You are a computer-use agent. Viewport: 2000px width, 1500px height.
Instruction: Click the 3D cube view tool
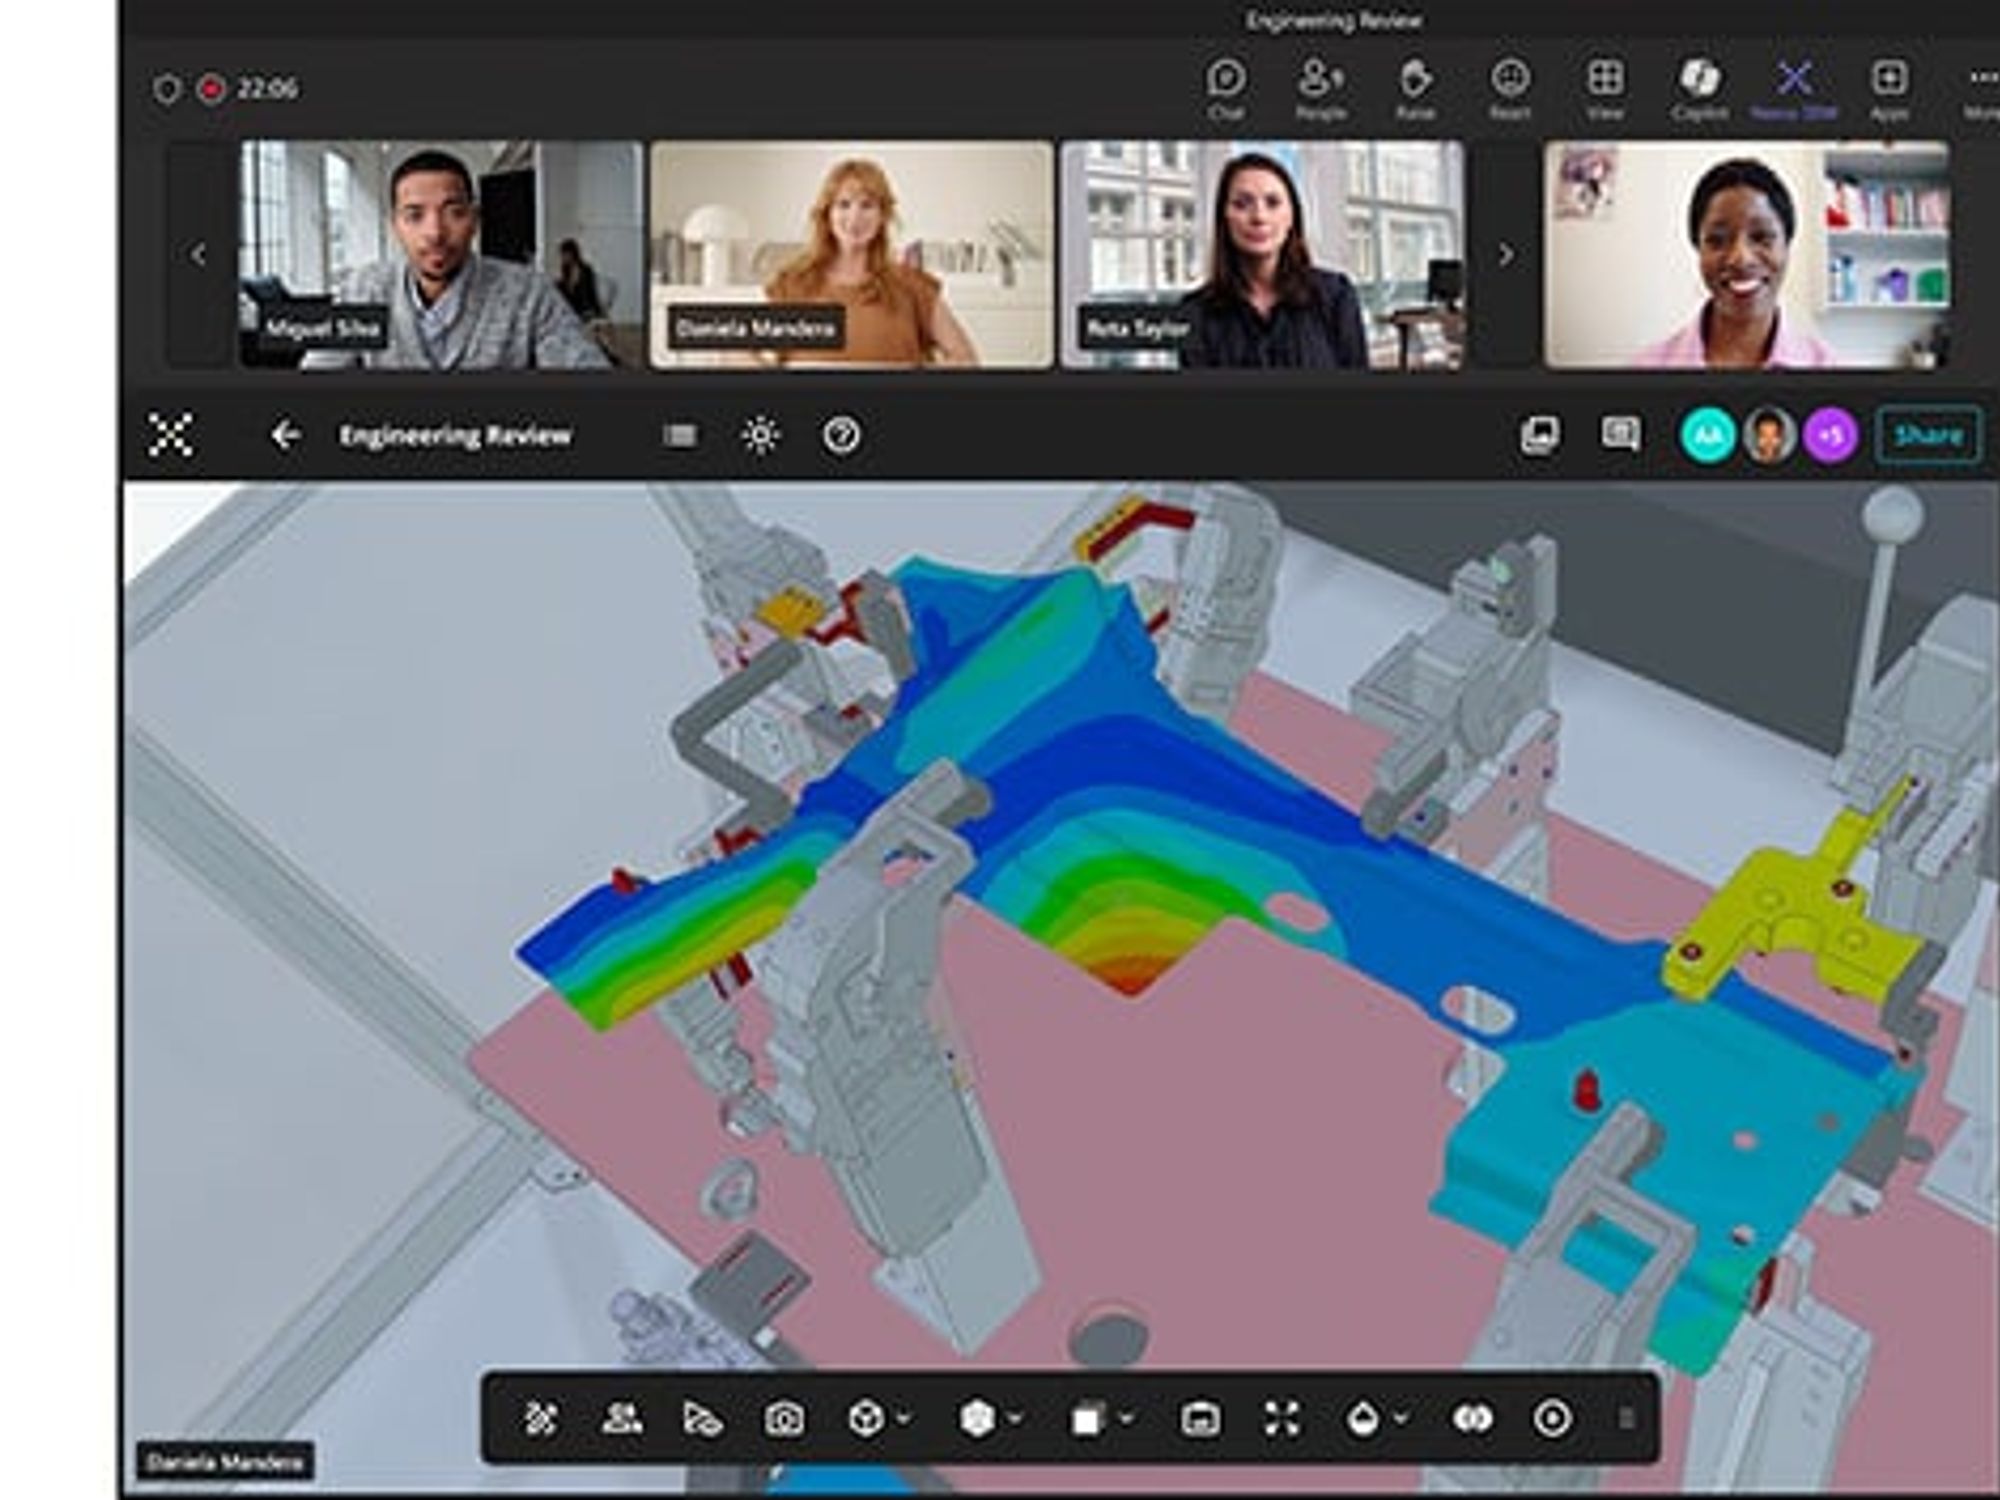pos(865,1418)
